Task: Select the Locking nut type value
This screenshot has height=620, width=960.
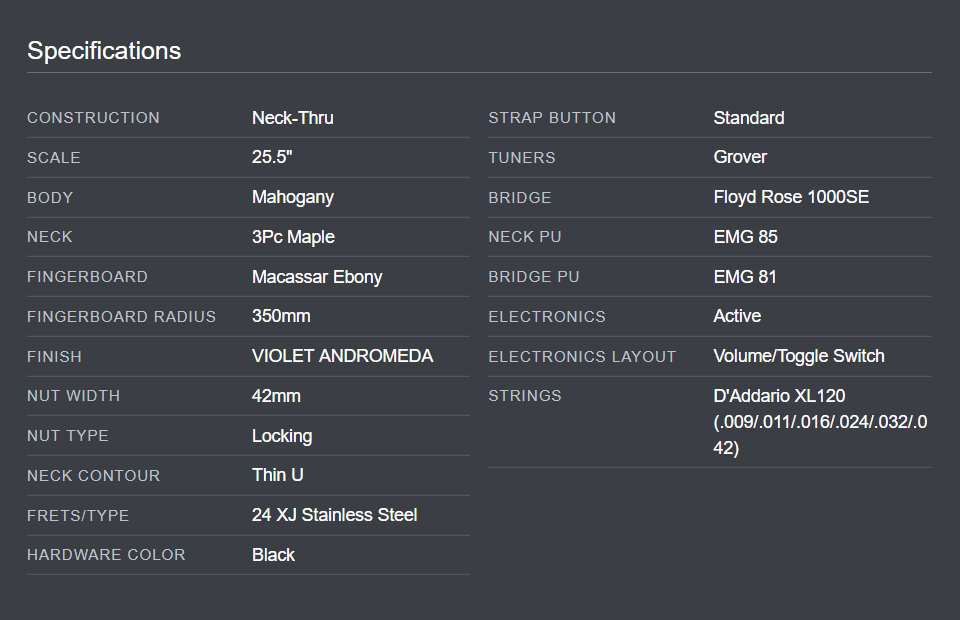Action: pyautogui.click(x=282, y=436)
